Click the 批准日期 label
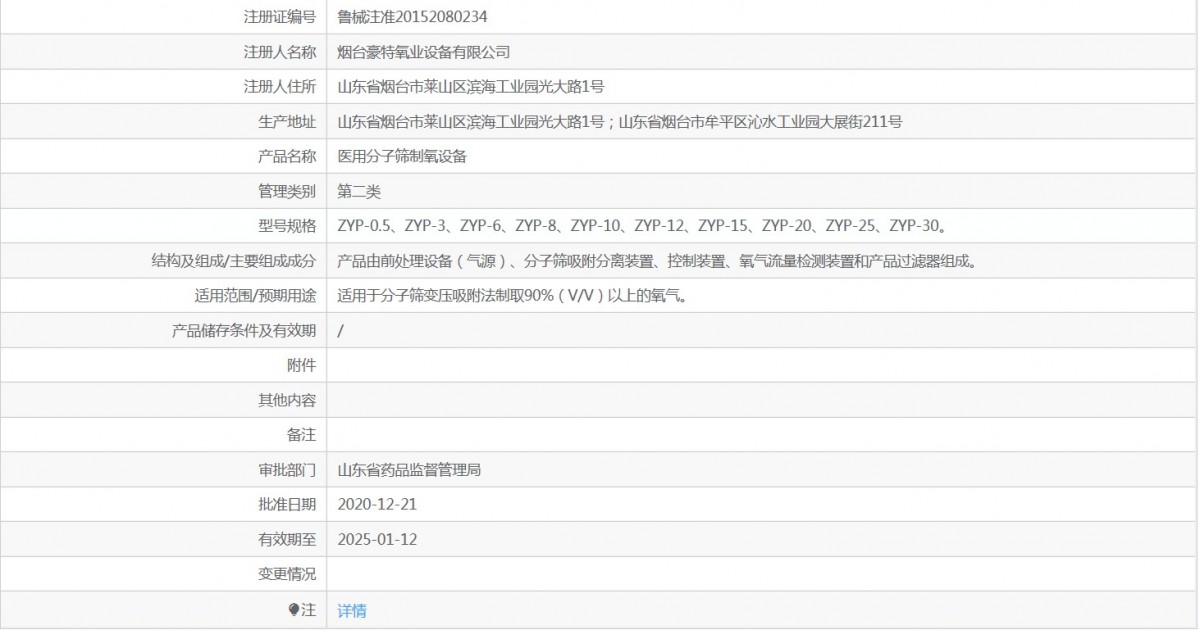The height and width of the screenshot is (630, 1200). [287, 505]
